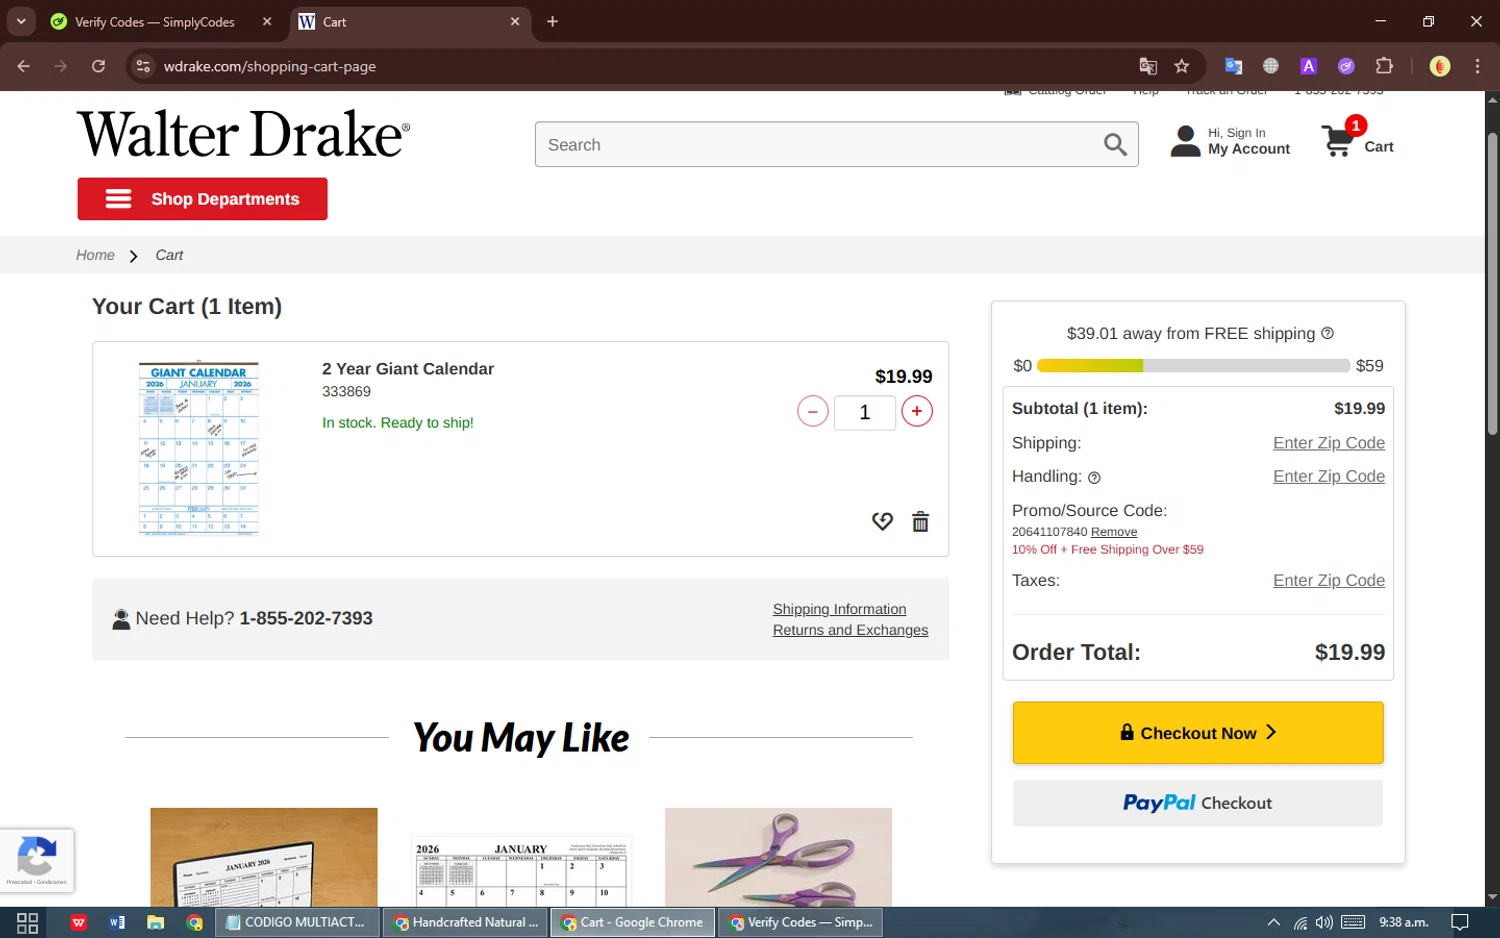Open a new browser tab
The height and width of the screenshot is (938, 1500).
pyautogui.click(x=552, y=22)
